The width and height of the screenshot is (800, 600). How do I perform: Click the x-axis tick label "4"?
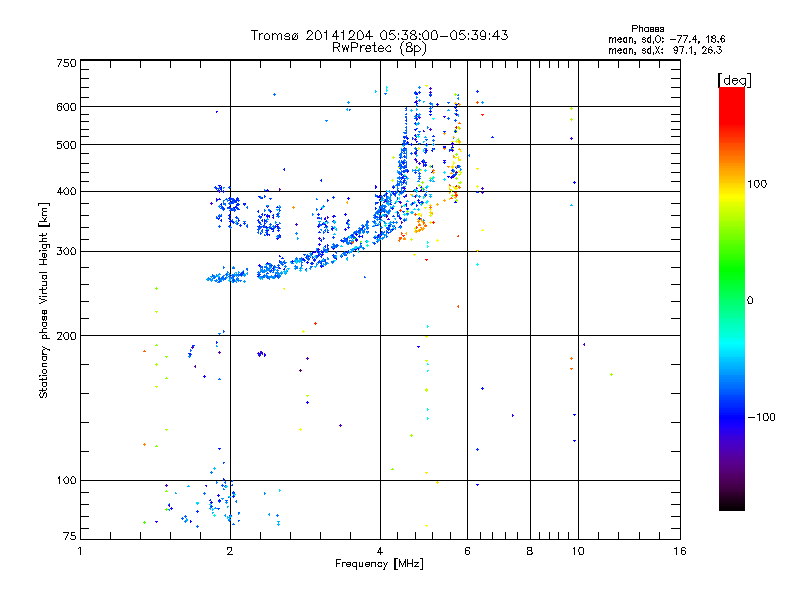coord(380,551)
